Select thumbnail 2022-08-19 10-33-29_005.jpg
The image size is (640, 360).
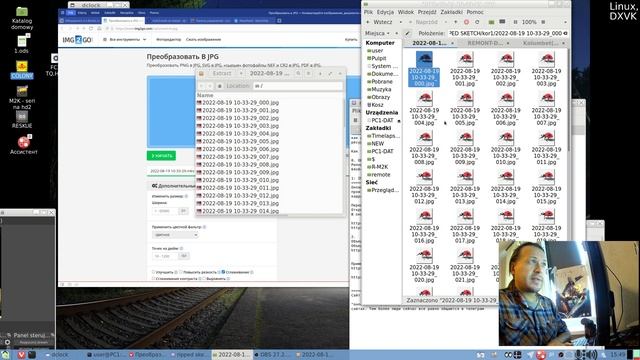(465, 109)
